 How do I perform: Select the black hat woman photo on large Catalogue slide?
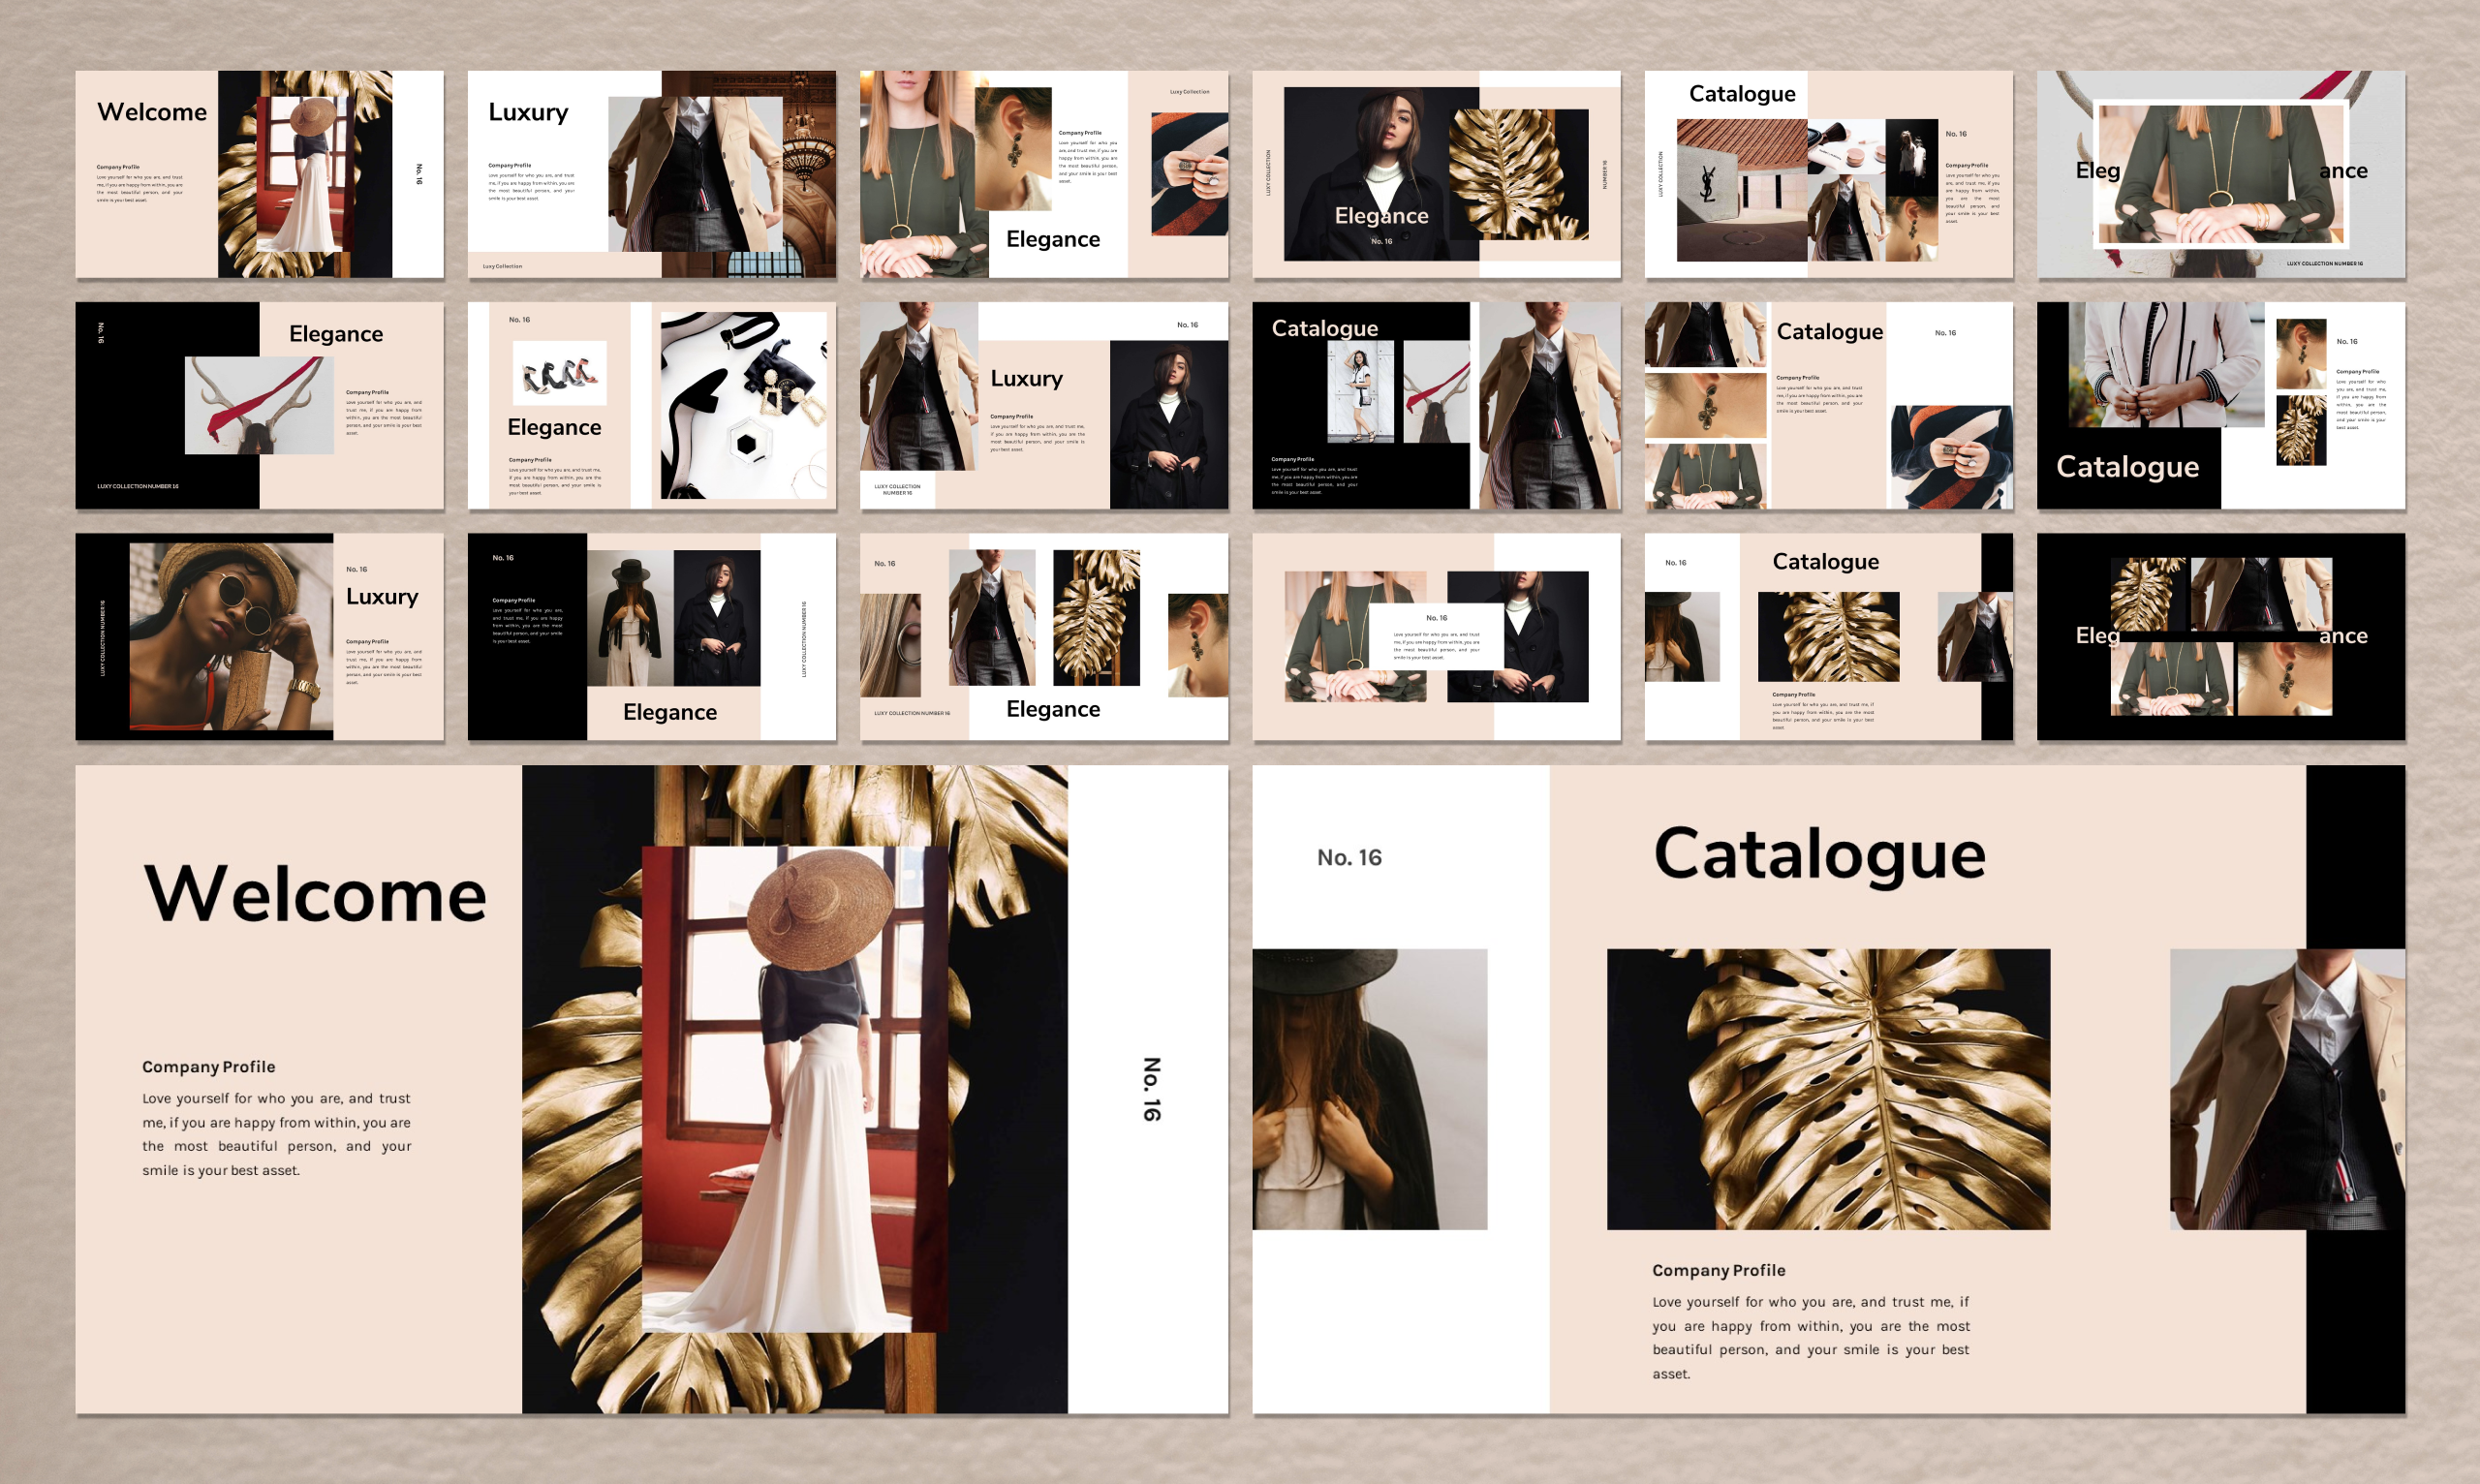click(x=1369, y=1089)
